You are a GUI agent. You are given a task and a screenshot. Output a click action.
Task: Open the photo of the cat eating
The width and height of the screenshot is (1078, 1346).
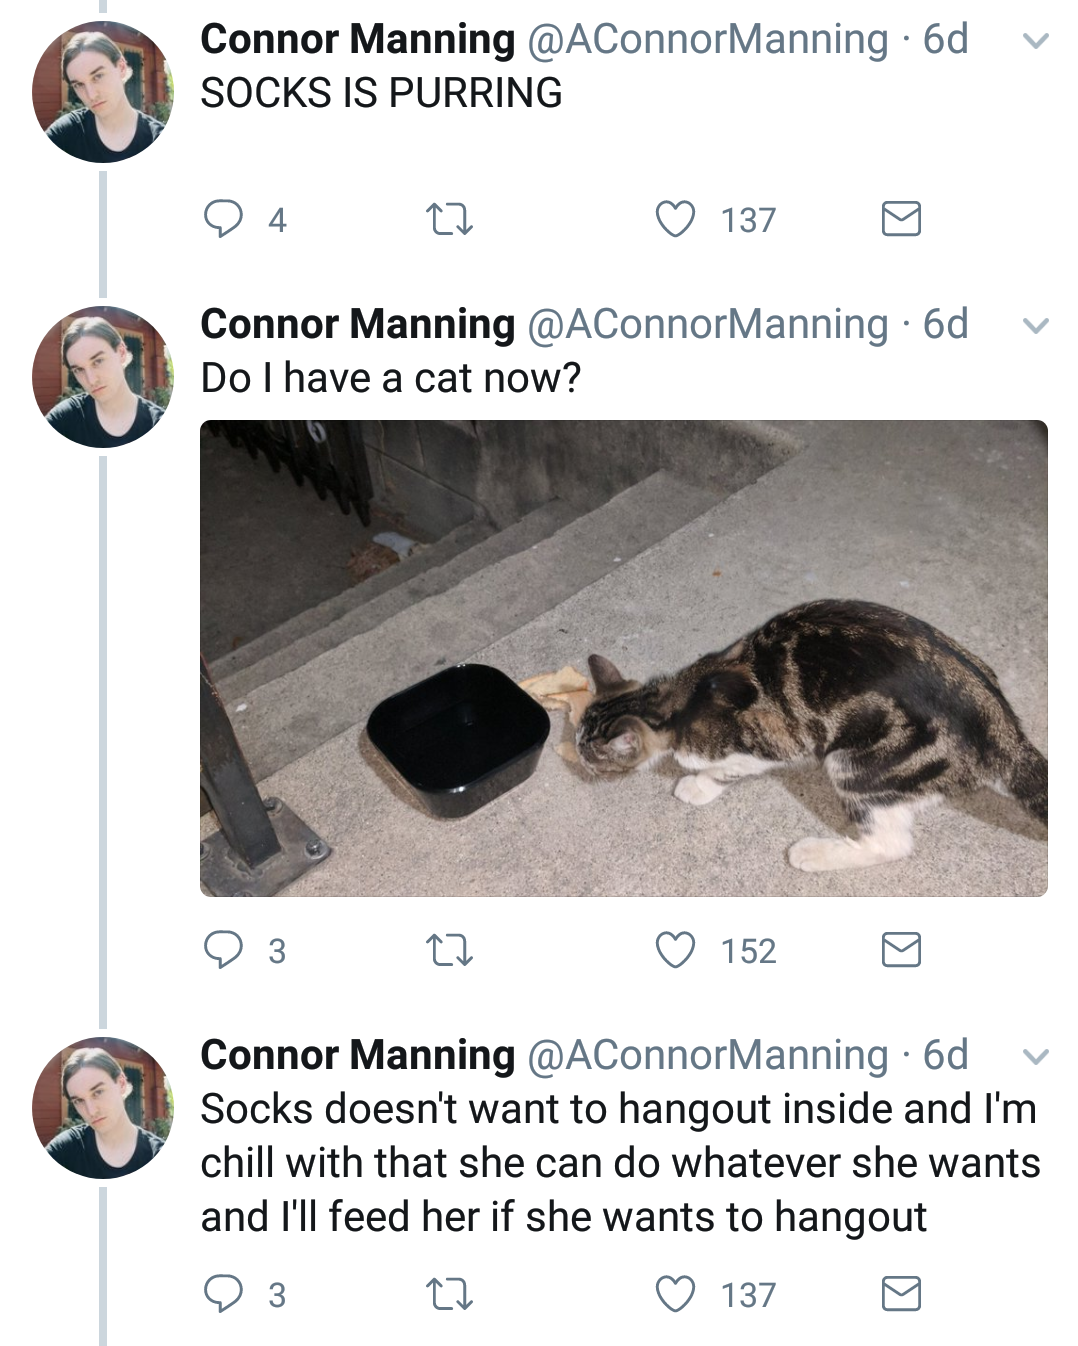(x=623, y=658)
